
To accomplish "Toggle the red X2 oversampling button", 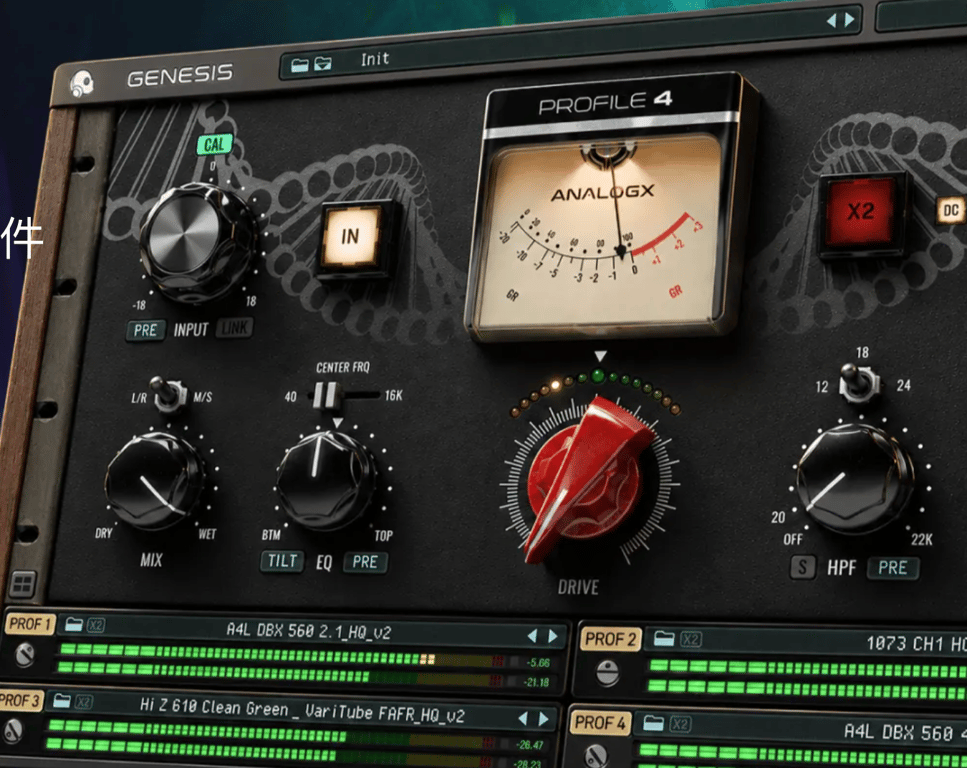I will click(860, 212).
